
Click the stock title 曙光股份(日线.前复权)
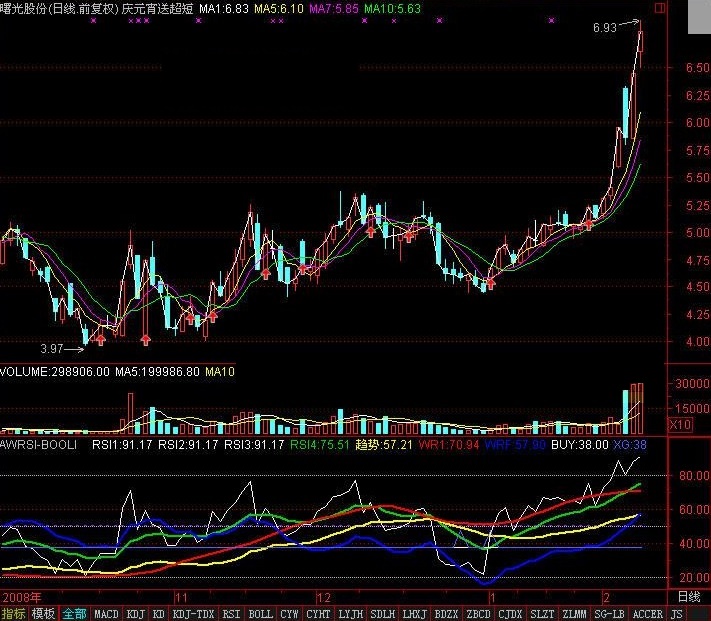[59, 8]
